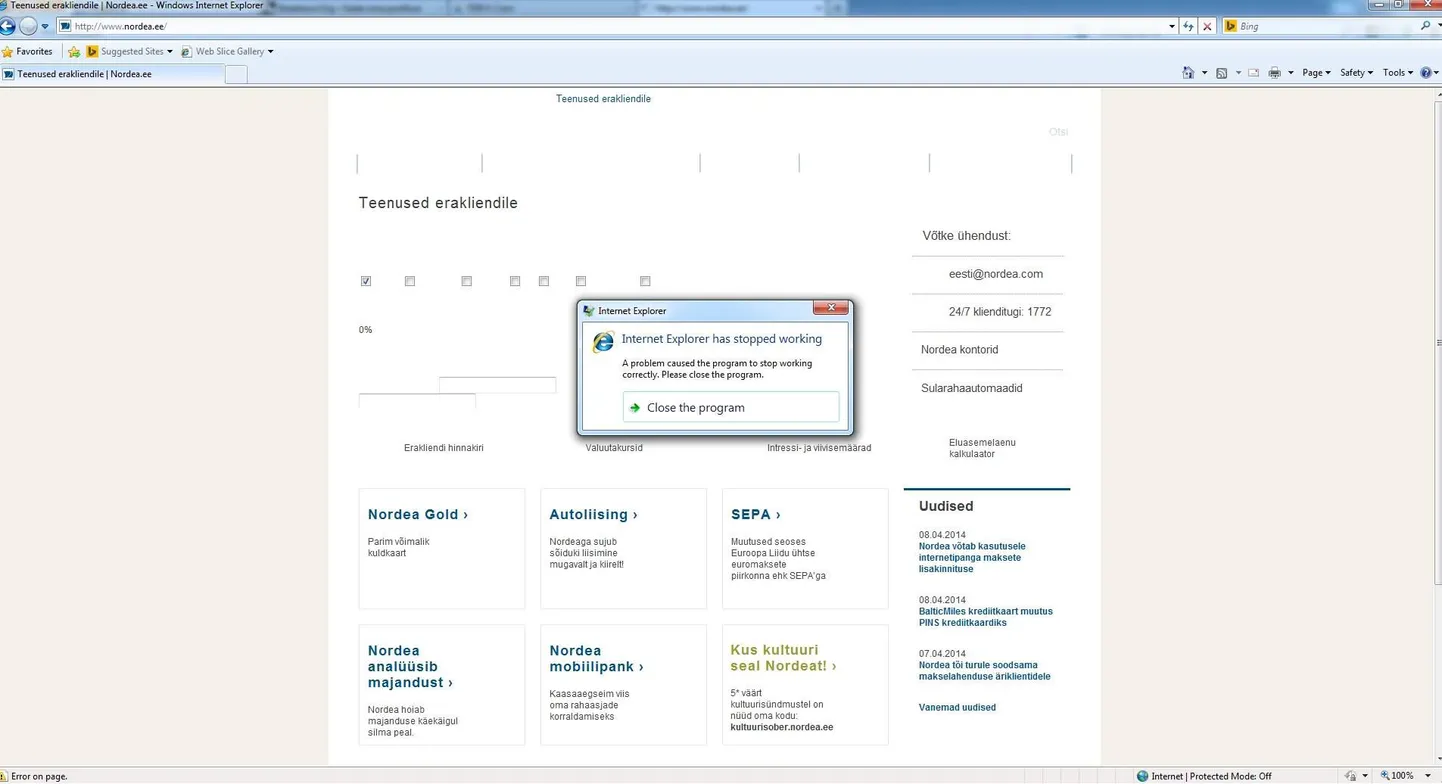Open news about soodsama makselahenduse ärikliendile
This screenshot has height=784, width=1442.
tap(984, 670)
